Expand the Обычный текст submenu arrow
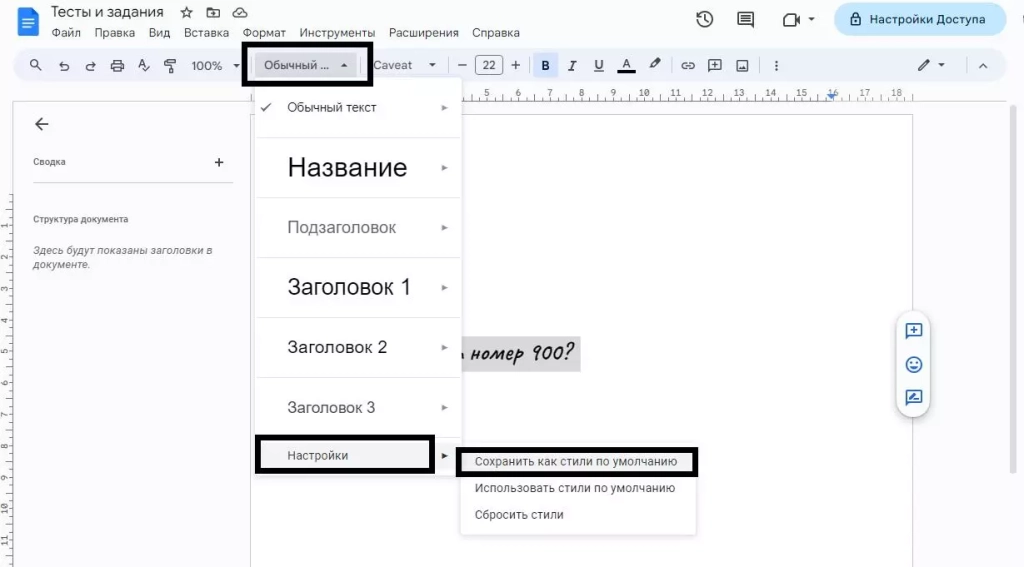The height and width of the screenshot is (567, 1024). tap(444, 108)
